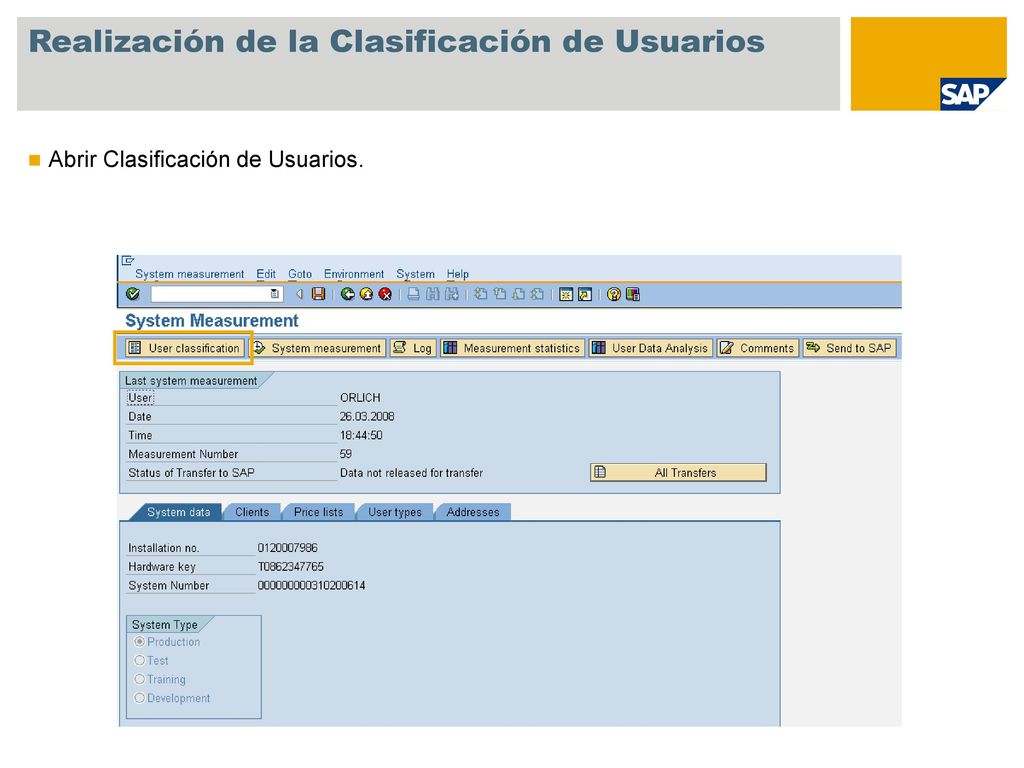This screenshot has height=768, width=1024.
Task: Open Help via the question mark icon
Action: click(613, 294)
